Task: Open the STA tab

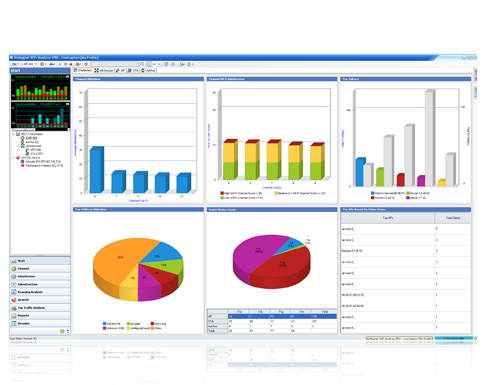Action: point(133,70)
